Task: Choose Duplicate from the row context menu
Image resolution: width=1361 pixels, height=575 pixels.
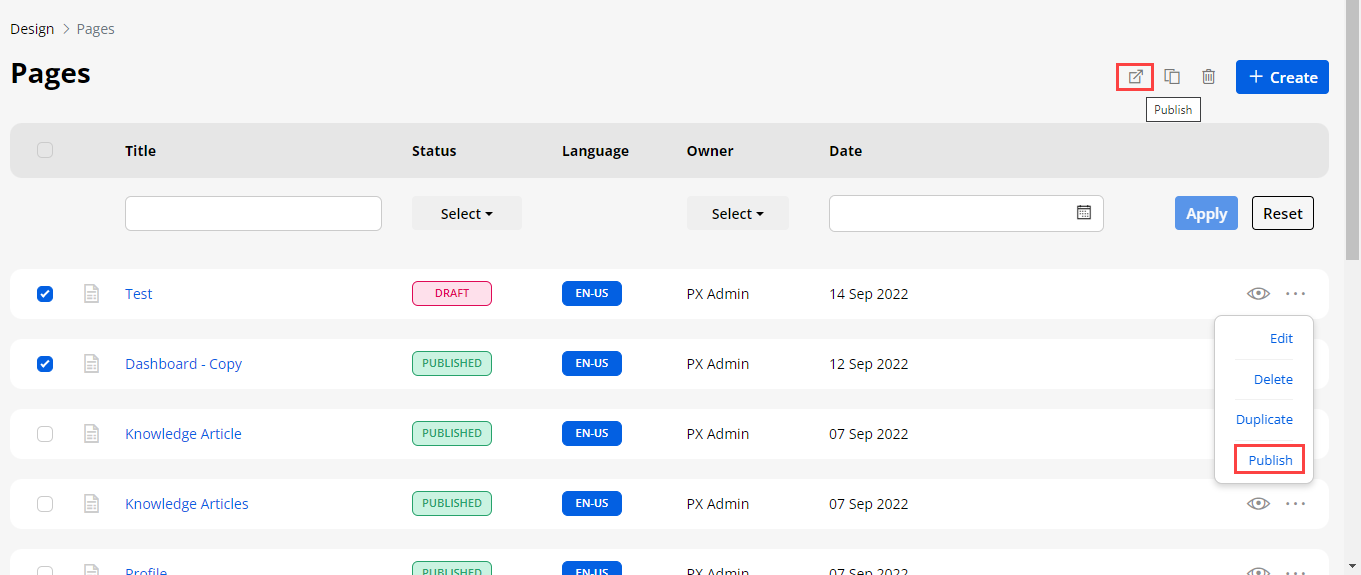Action: [1264, 420]
